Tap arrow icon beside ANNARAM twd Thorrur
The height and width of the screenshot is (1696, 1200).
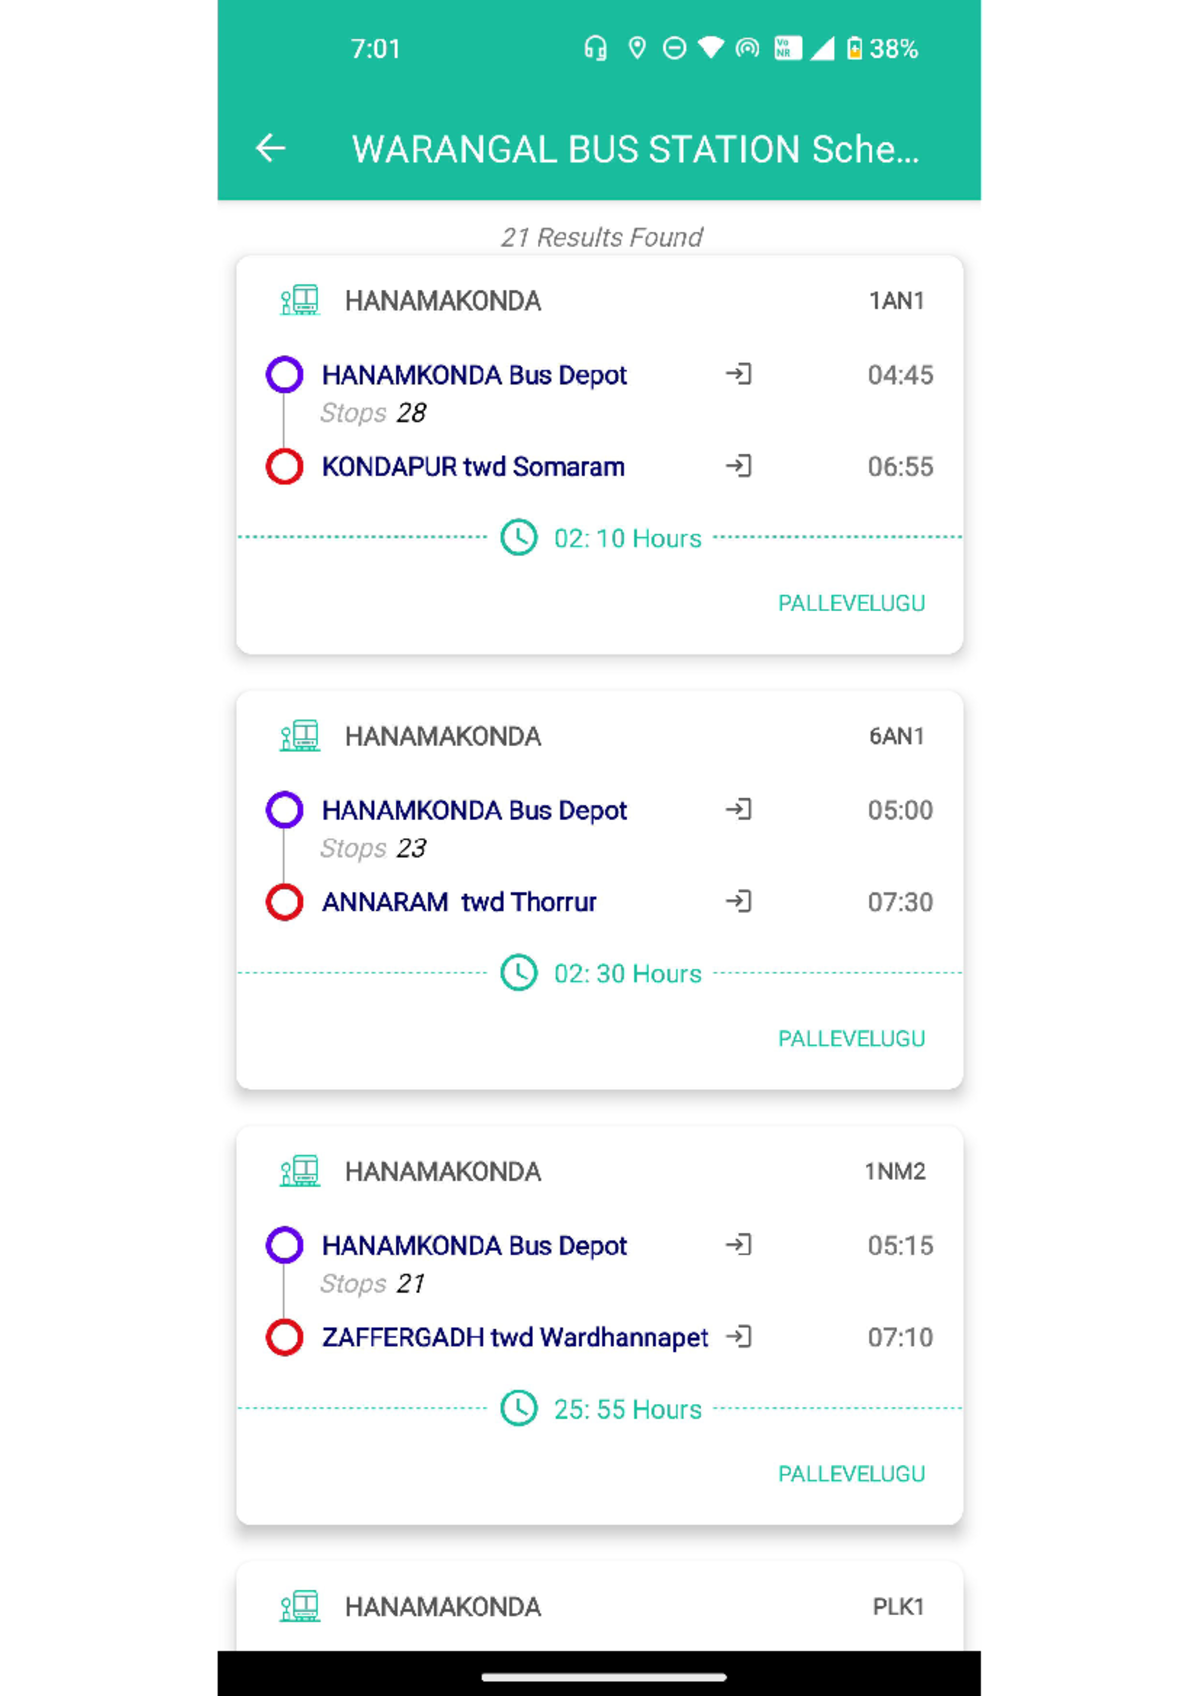click(739, 901)
